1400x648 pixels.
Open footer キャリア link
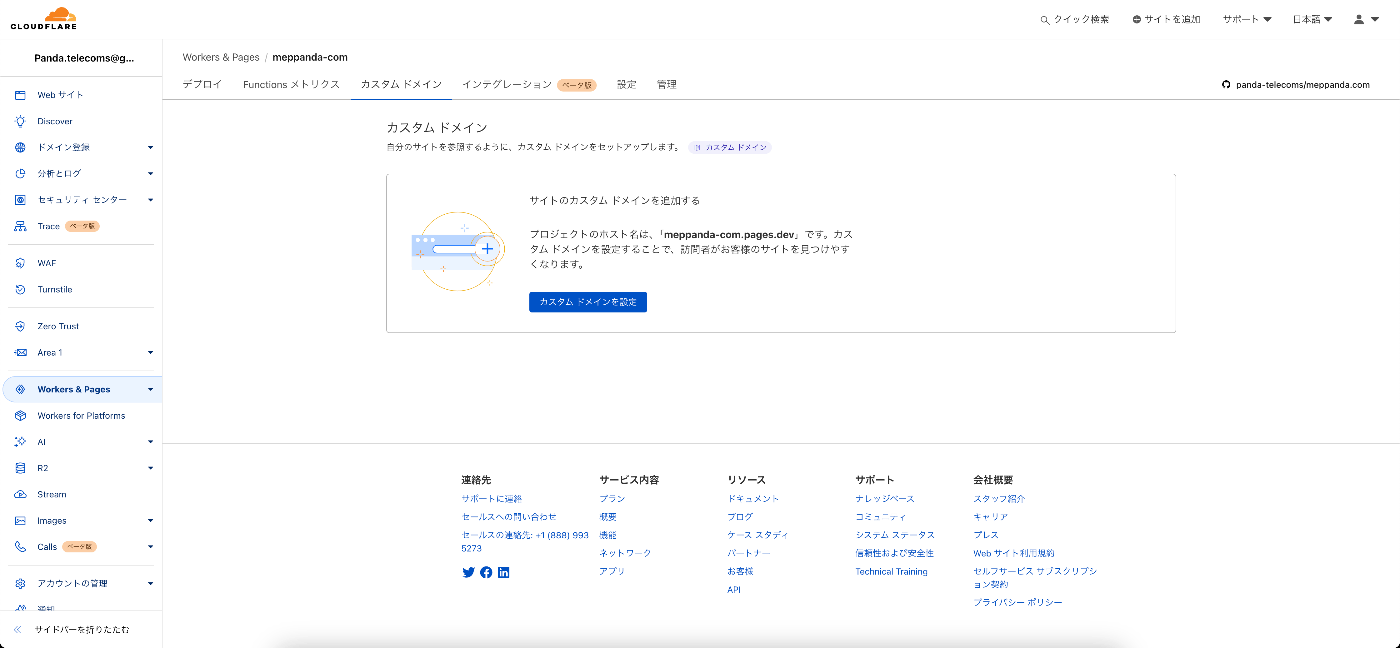coord(991,517)
